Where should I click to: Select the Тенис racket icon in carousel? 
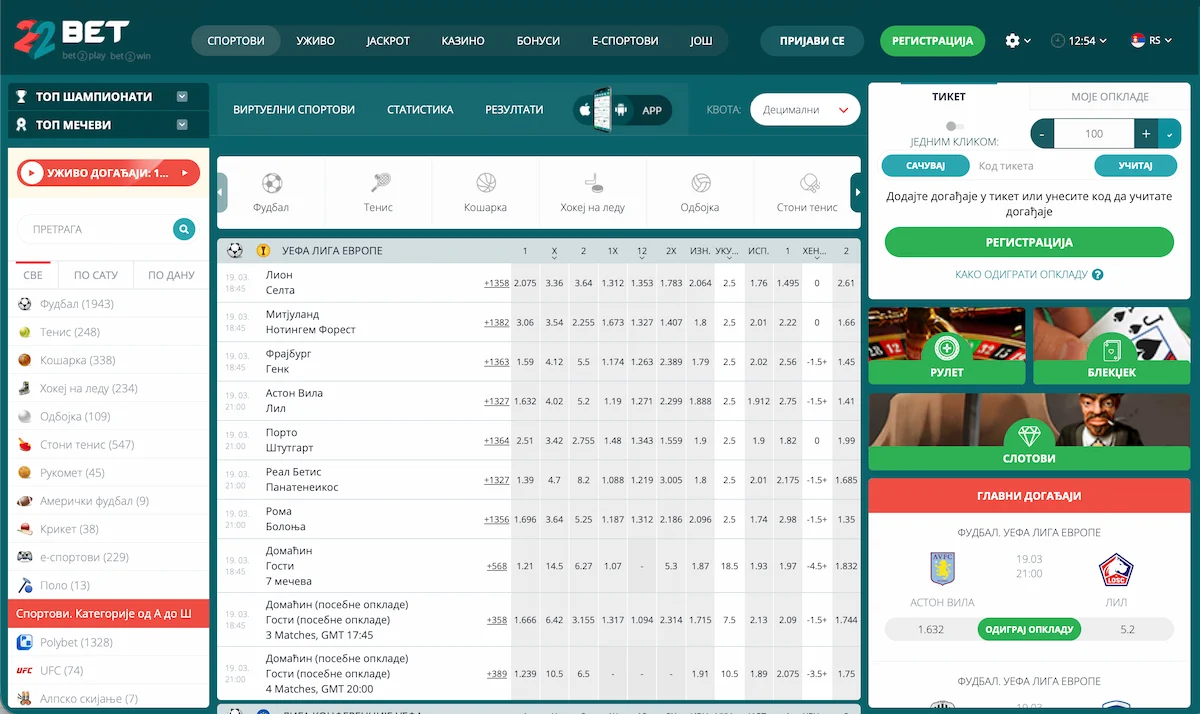tap(379, 184)
